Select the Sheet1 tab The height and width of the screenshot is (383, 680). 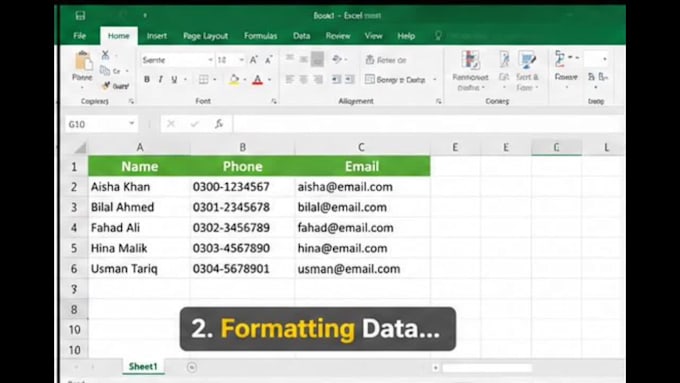click(x=143, y=366)
